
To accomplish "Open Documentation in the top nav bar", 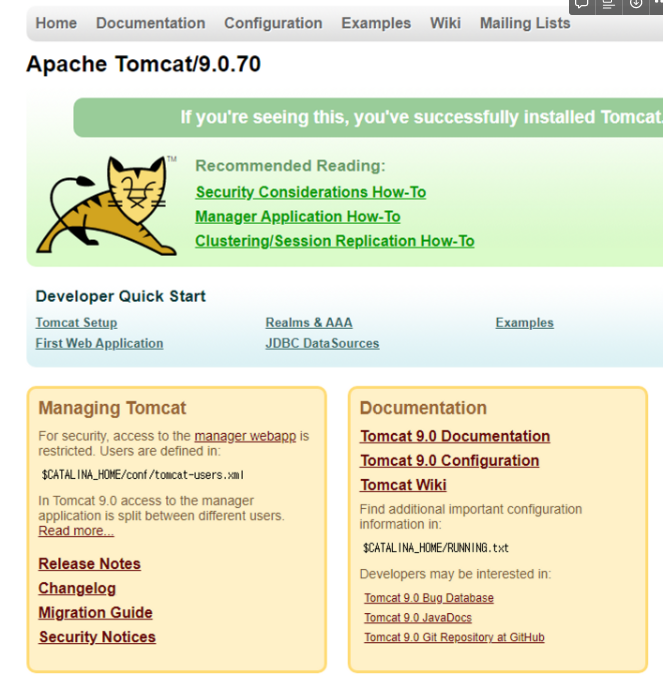I will coord(150,23).
